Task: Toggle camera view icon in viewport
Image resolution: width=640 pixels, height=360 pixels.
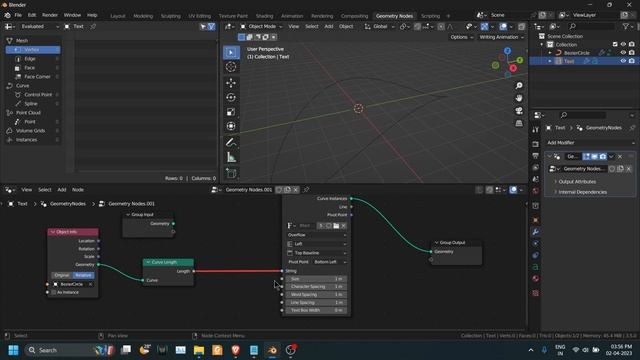Action: pos(519,111)
